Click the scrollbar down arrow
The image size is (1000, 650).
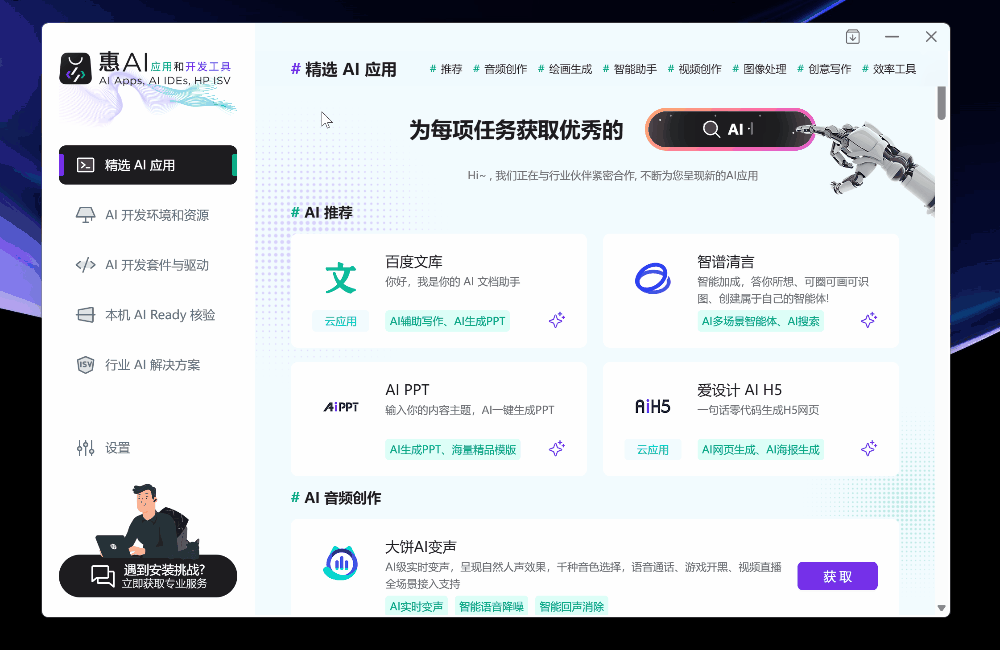coord(941,608)
